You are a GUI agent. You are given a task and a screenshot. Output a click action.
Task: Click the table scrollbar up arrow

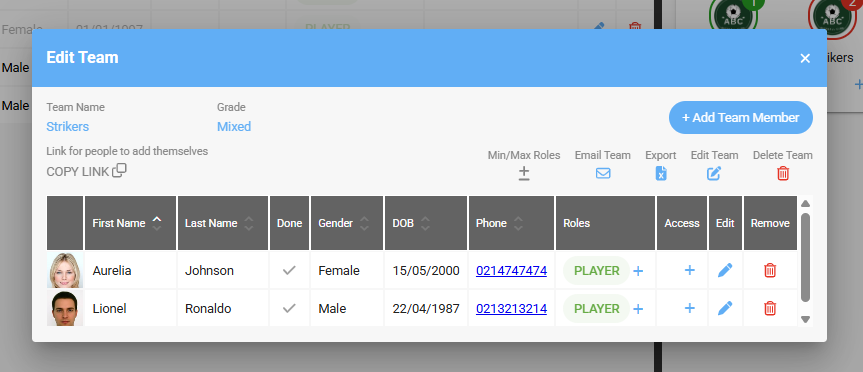(x=805, y=204)
